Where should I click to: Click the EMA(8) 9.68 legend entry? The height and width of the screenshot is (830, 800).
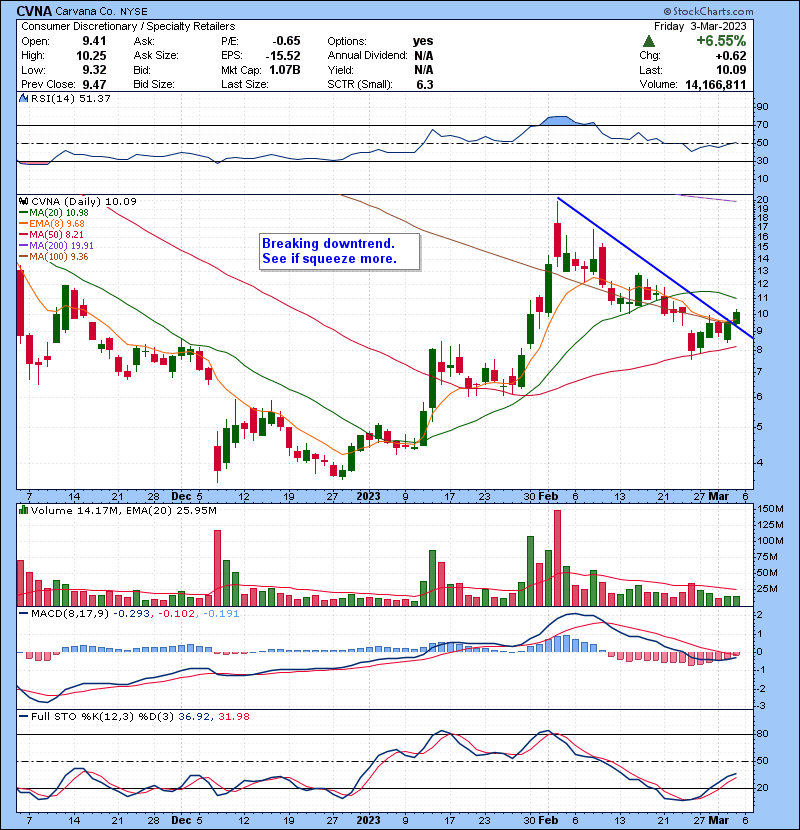tap(52, 223)
